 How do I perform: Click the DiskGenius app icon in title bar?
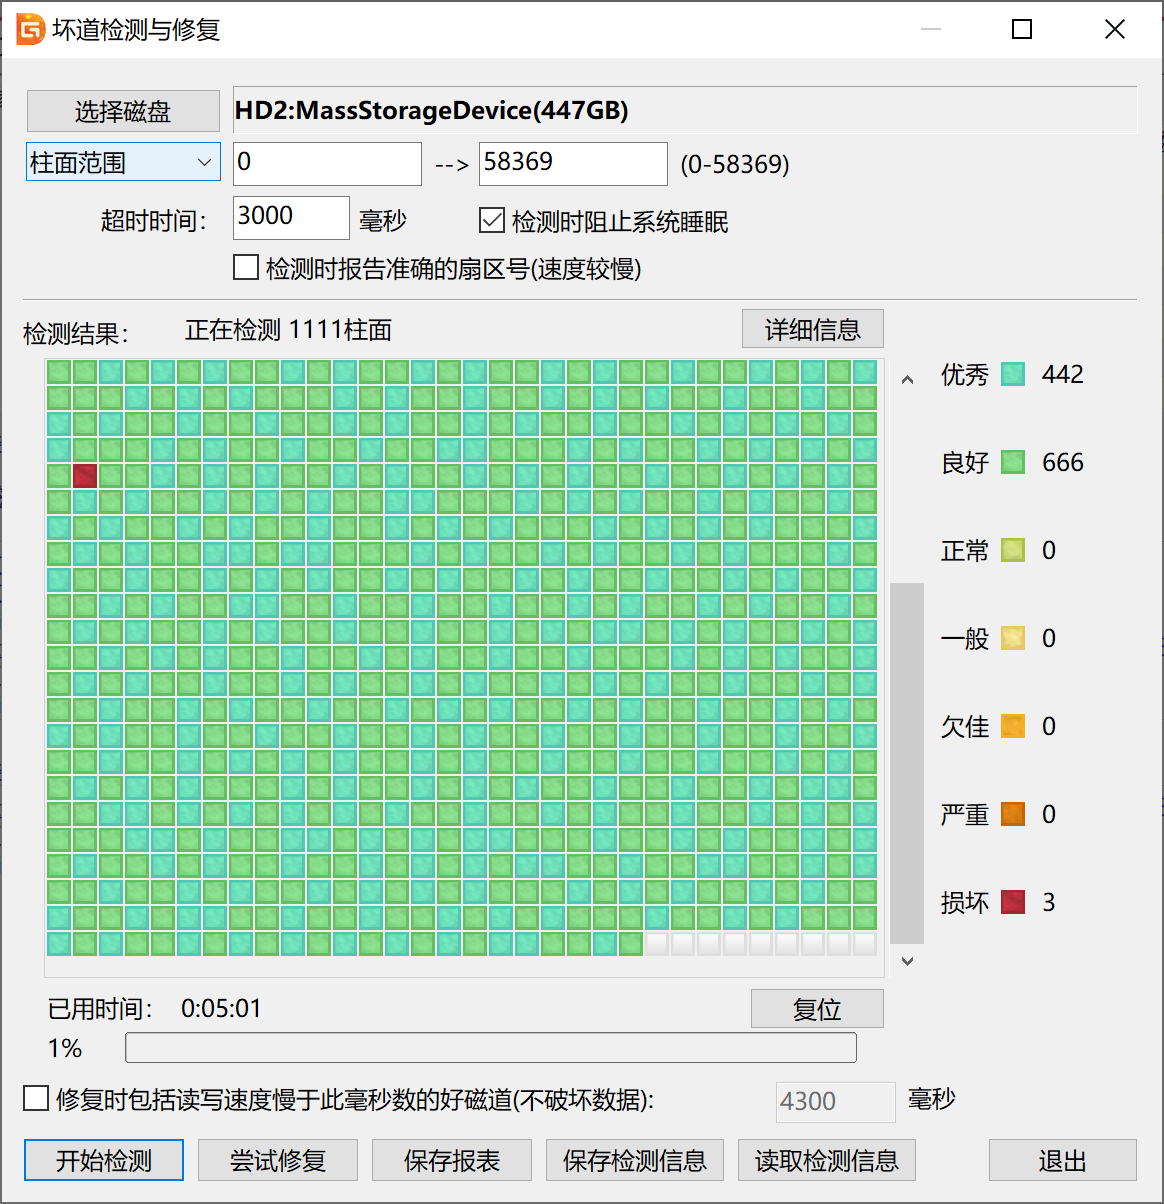pyautogui.click(x=30, y=29)
